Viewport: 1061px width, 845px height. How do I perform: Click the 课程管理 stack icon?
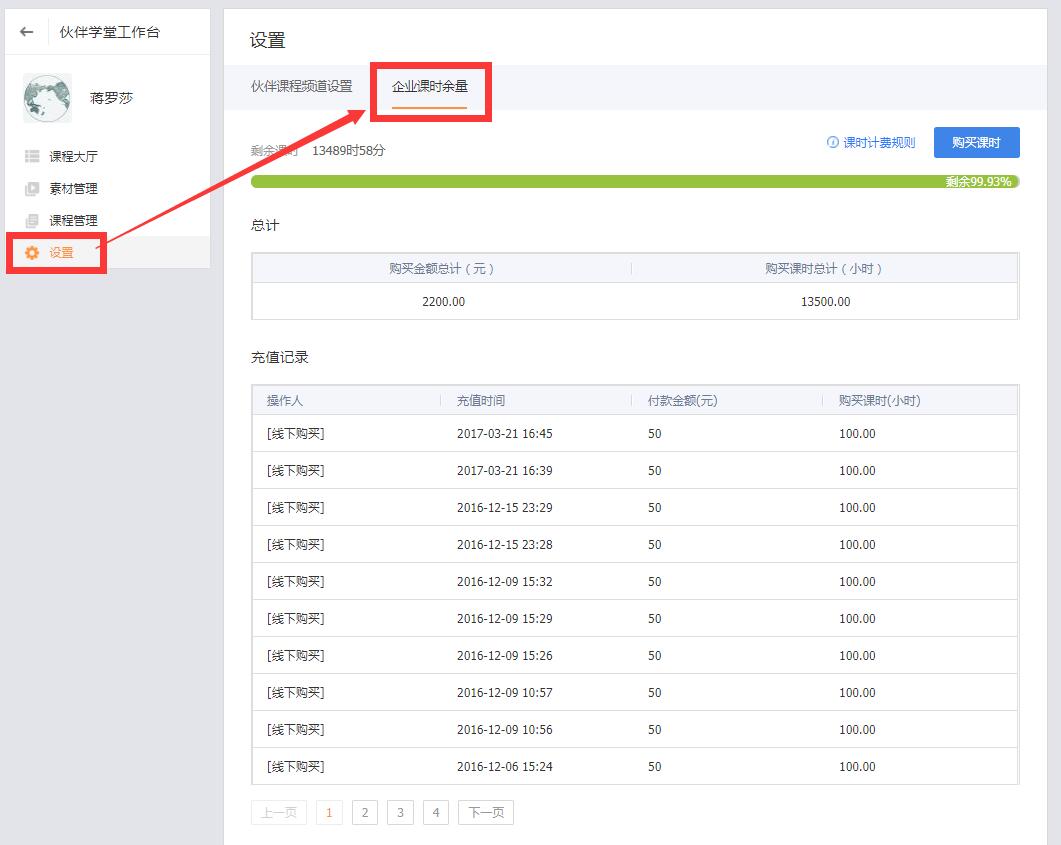[x=32, y=221]
